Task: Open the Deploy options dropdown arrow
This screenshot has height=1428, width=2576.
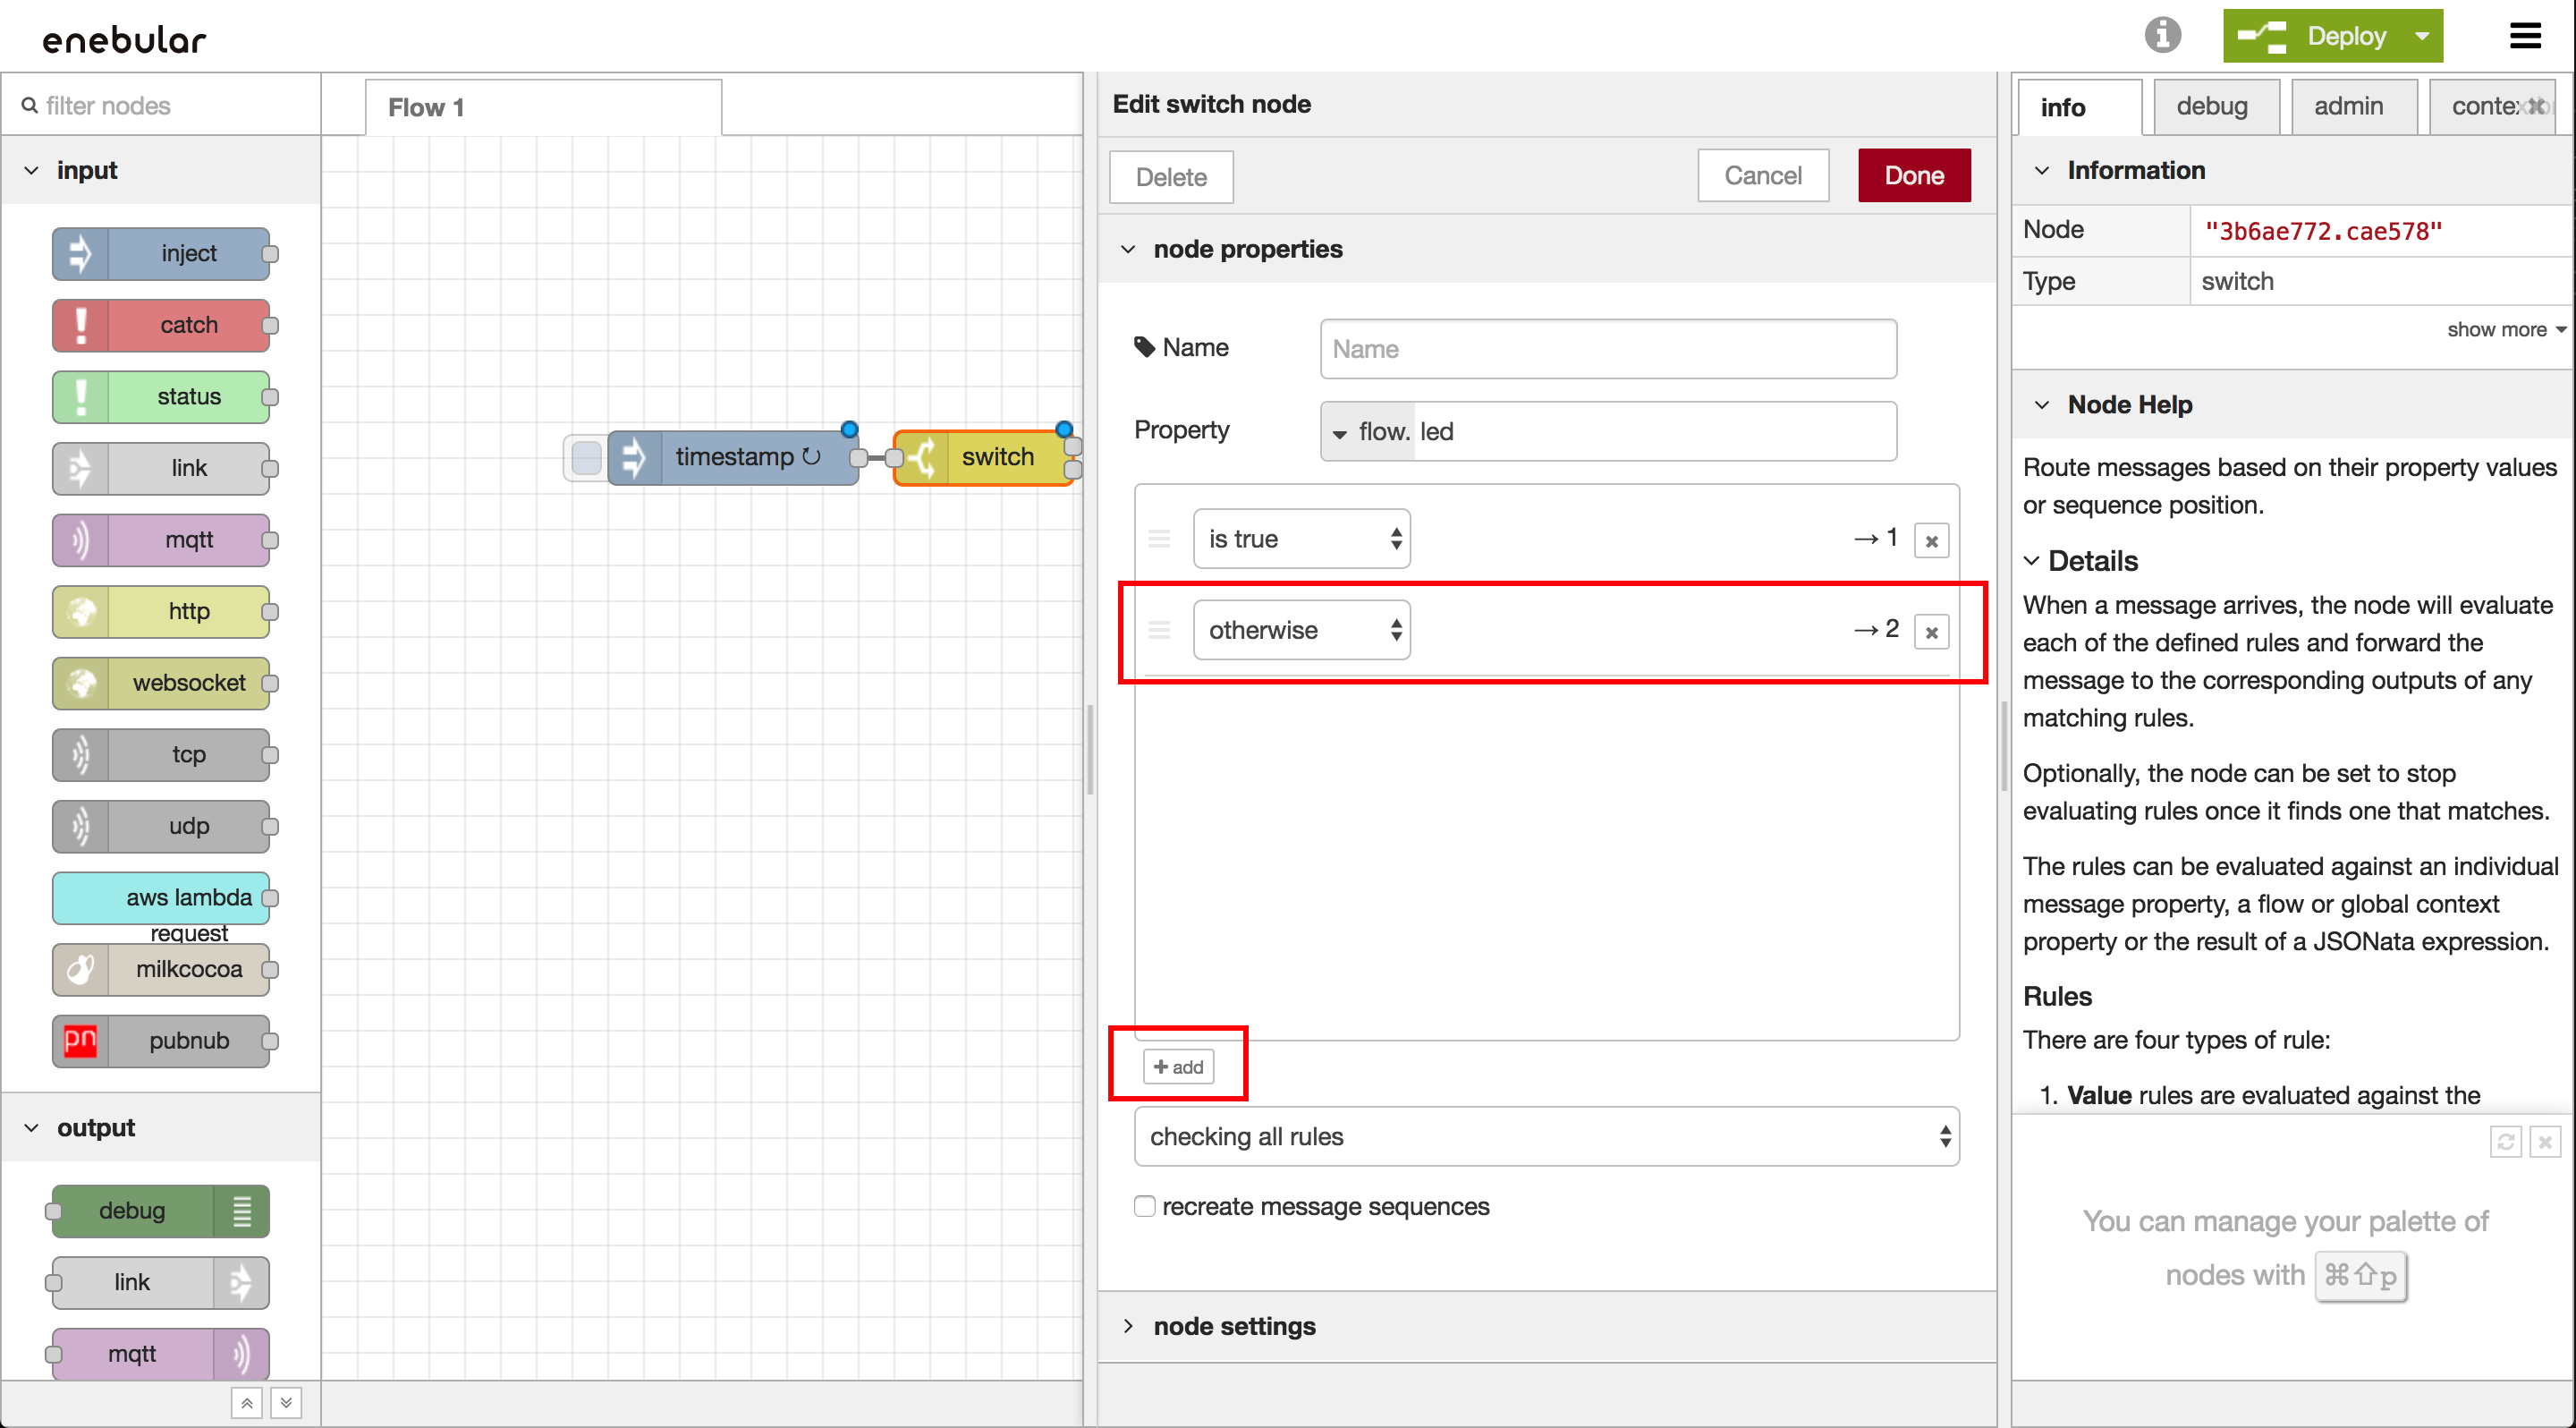Action: point(2422,37)
